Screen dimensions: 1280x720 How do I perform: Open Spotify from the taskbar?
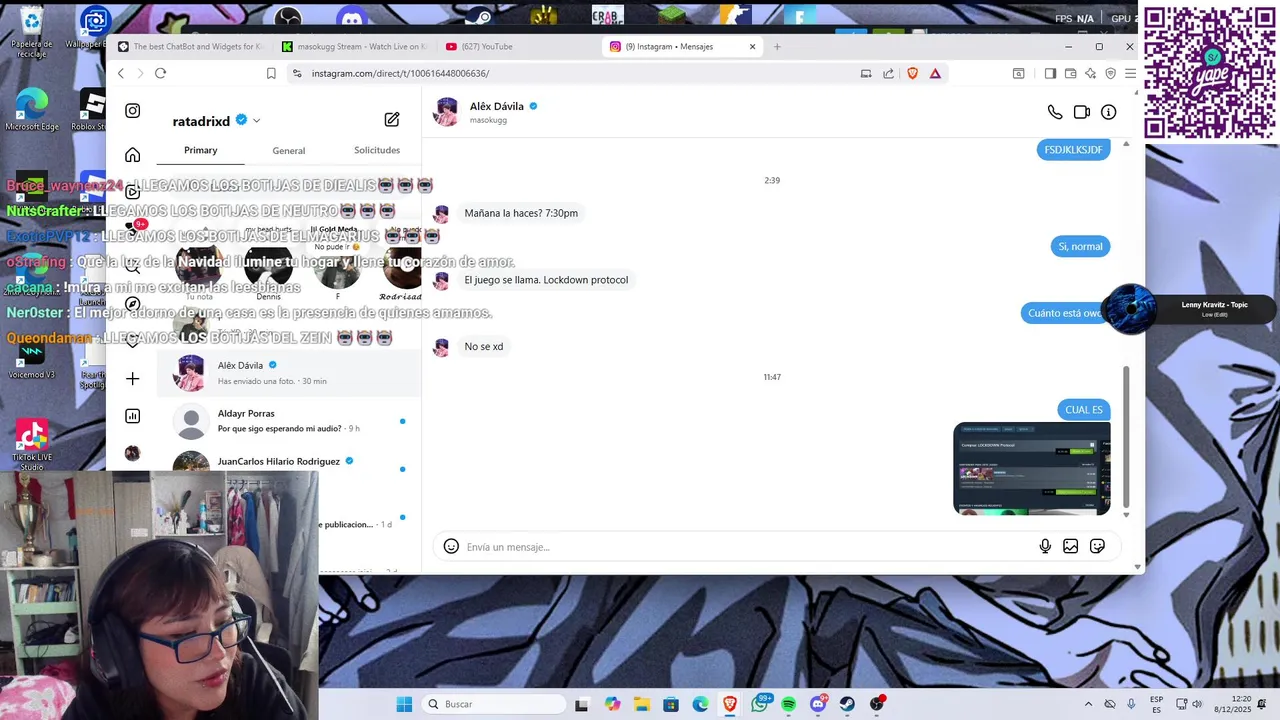click(788, 704)
